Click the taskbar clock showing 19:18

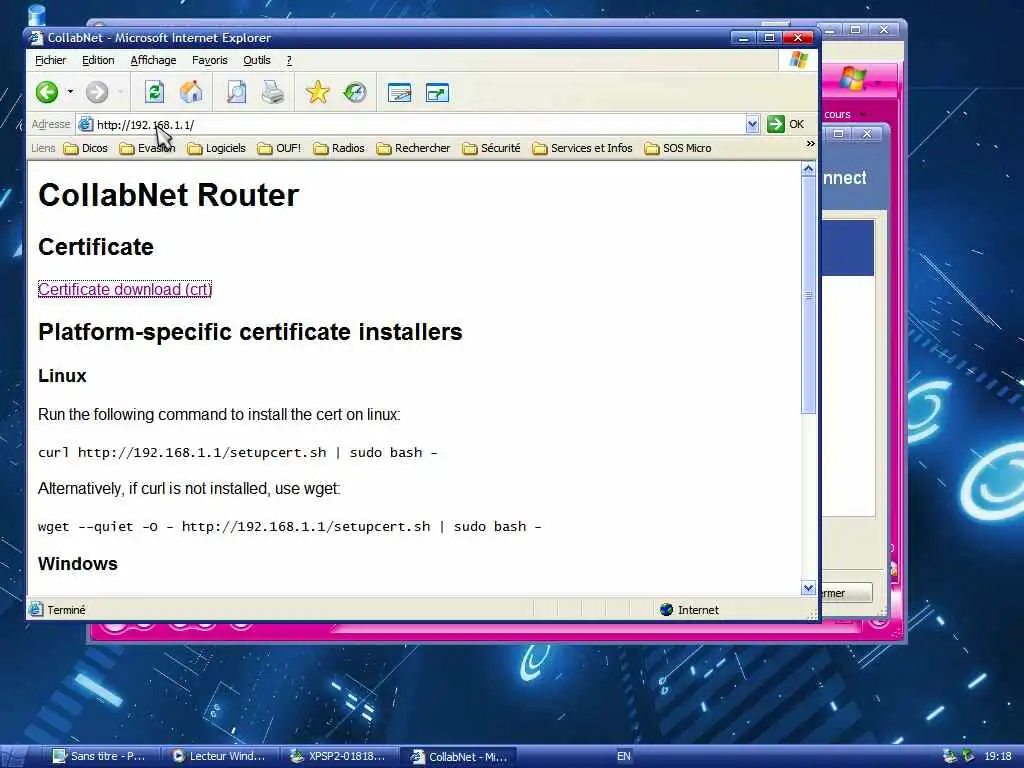(998, 756)
